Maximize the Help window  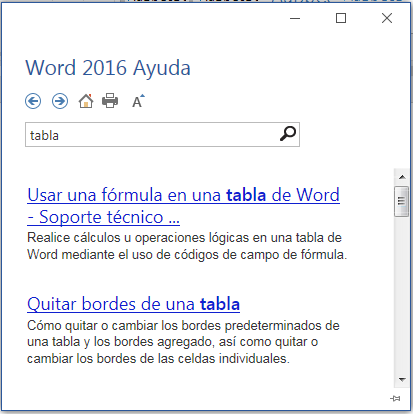(x=341, y=18)
